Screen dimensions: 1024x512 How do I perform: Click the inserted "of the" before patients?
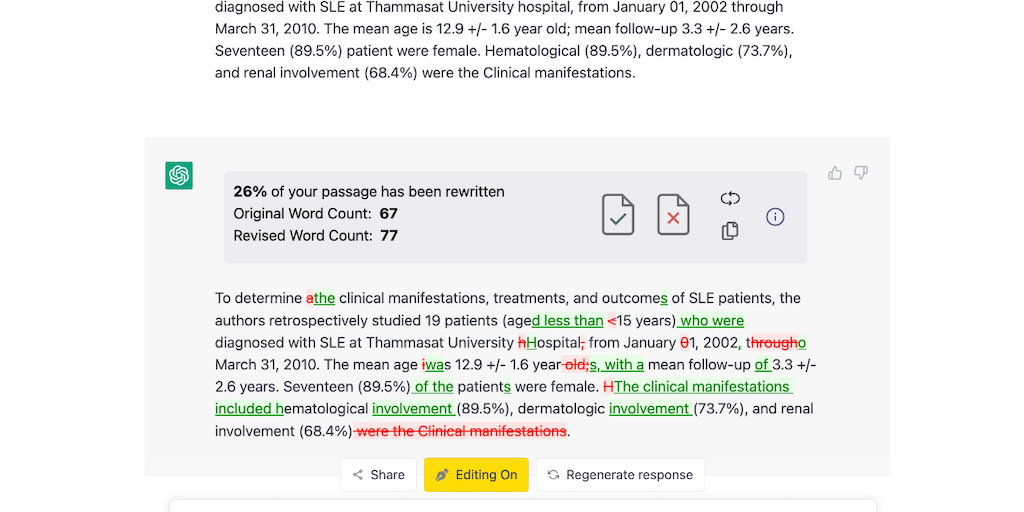(x=433, y=387)
